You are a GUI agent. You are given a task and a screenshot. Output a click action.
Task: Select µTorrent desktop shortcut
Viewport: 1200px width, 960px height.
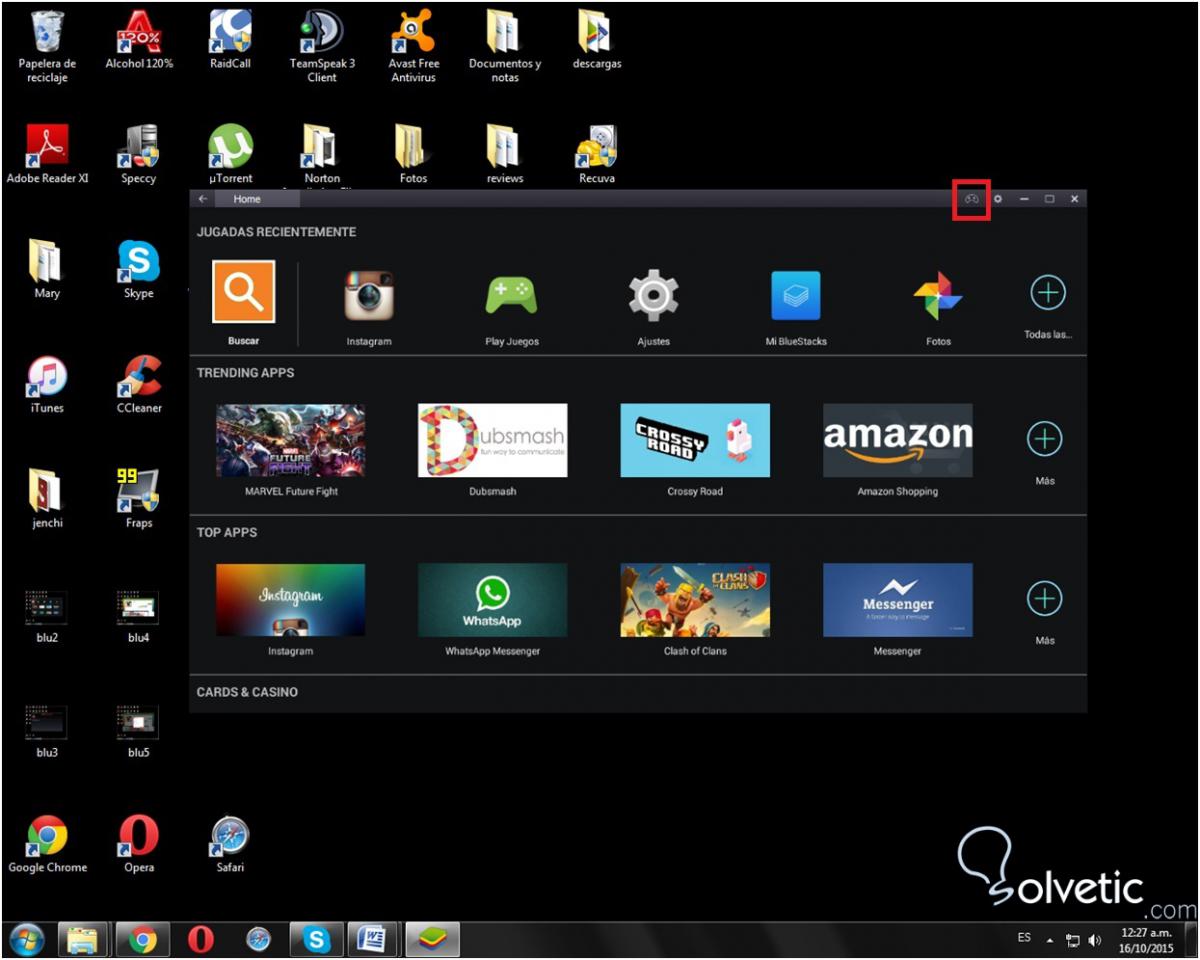coord(230,155)
